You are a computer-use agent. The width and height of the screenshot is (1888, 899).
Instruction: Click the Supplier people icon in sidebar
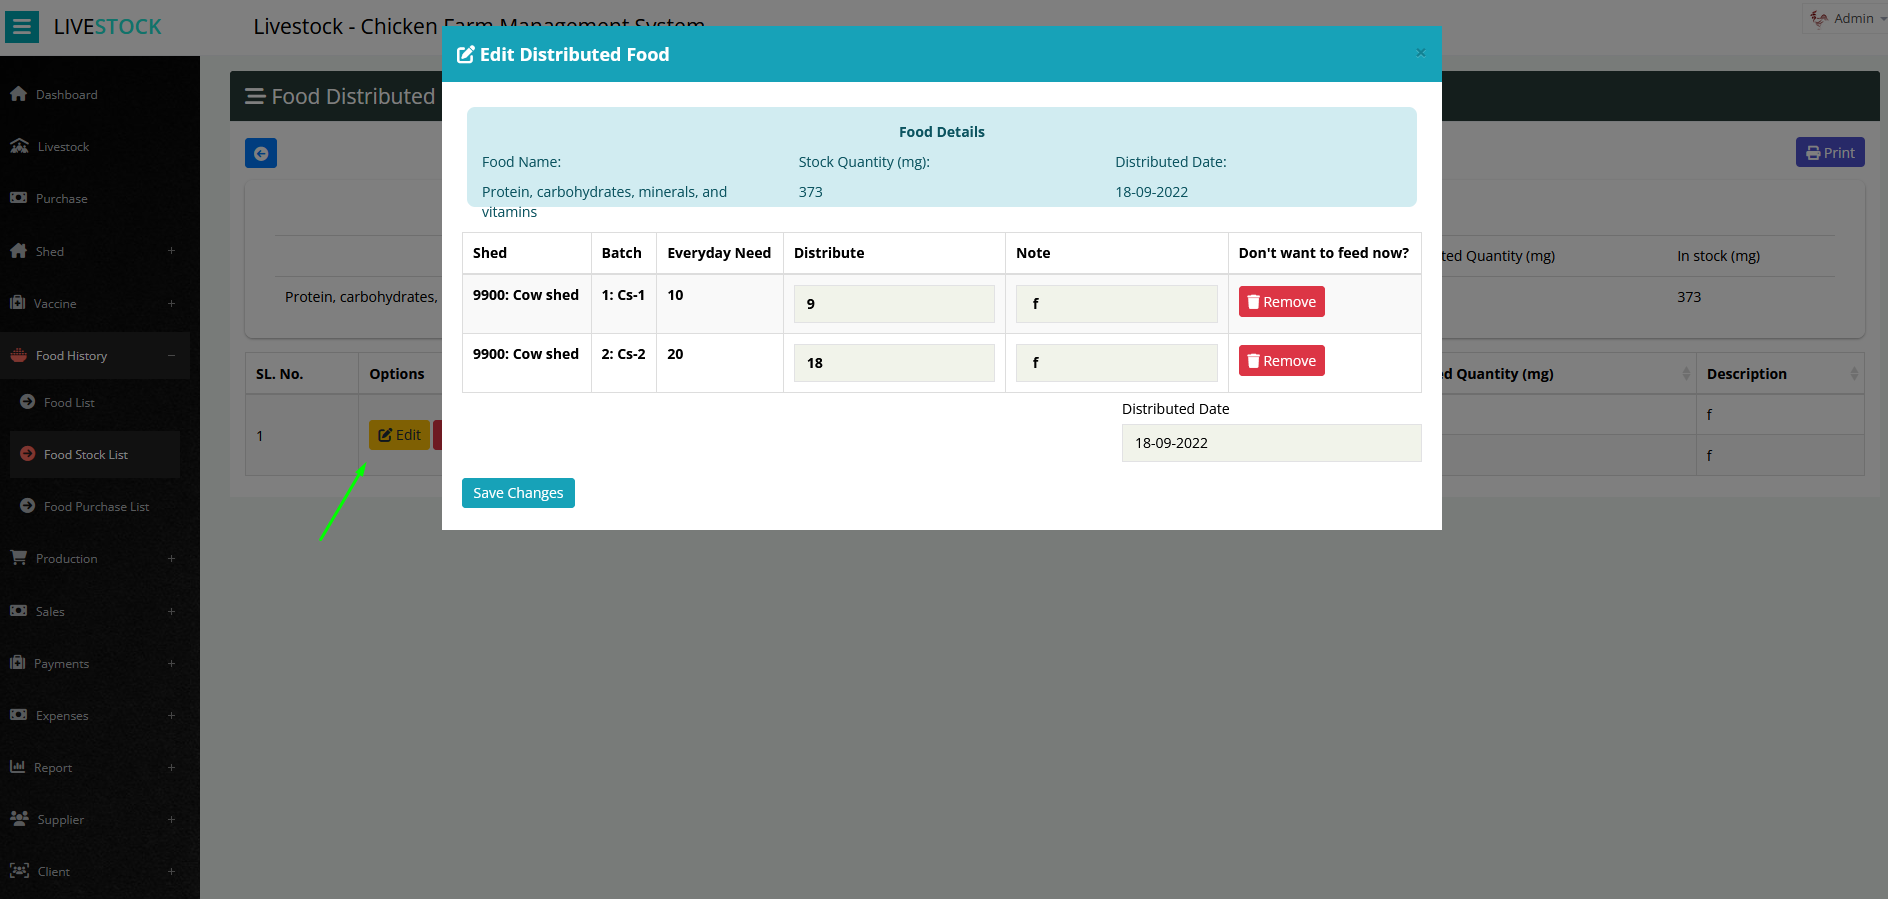tap(19, 819)
